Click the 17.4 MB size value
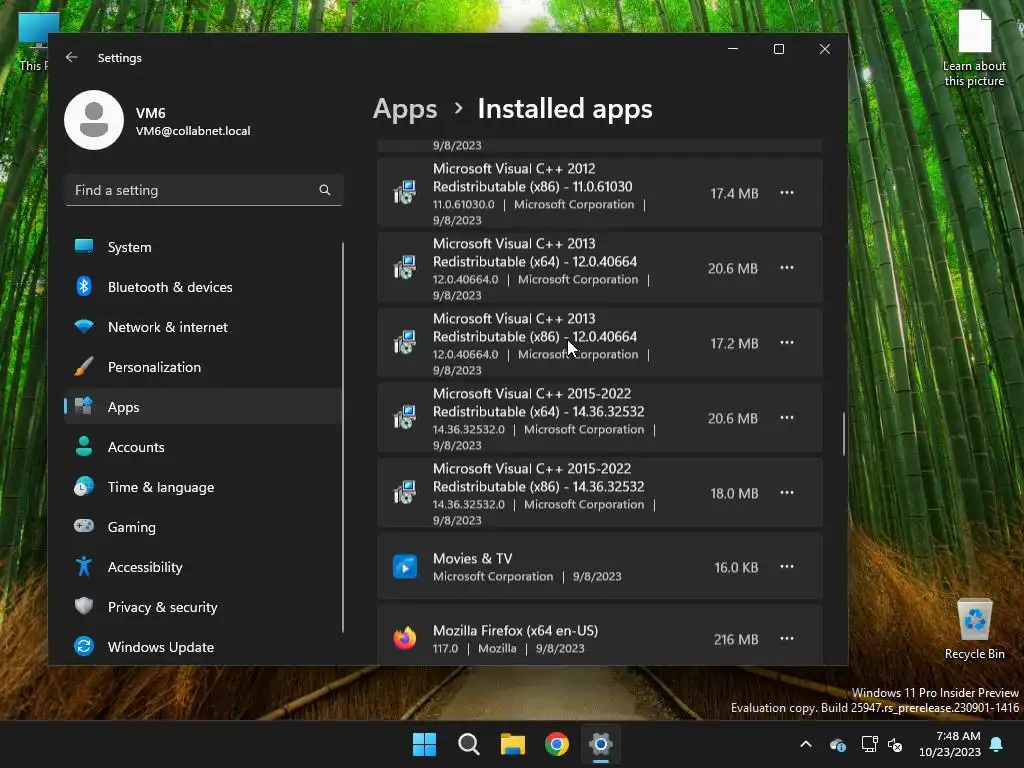This screenshot has height=768, width=1024. tap(734, 193)
